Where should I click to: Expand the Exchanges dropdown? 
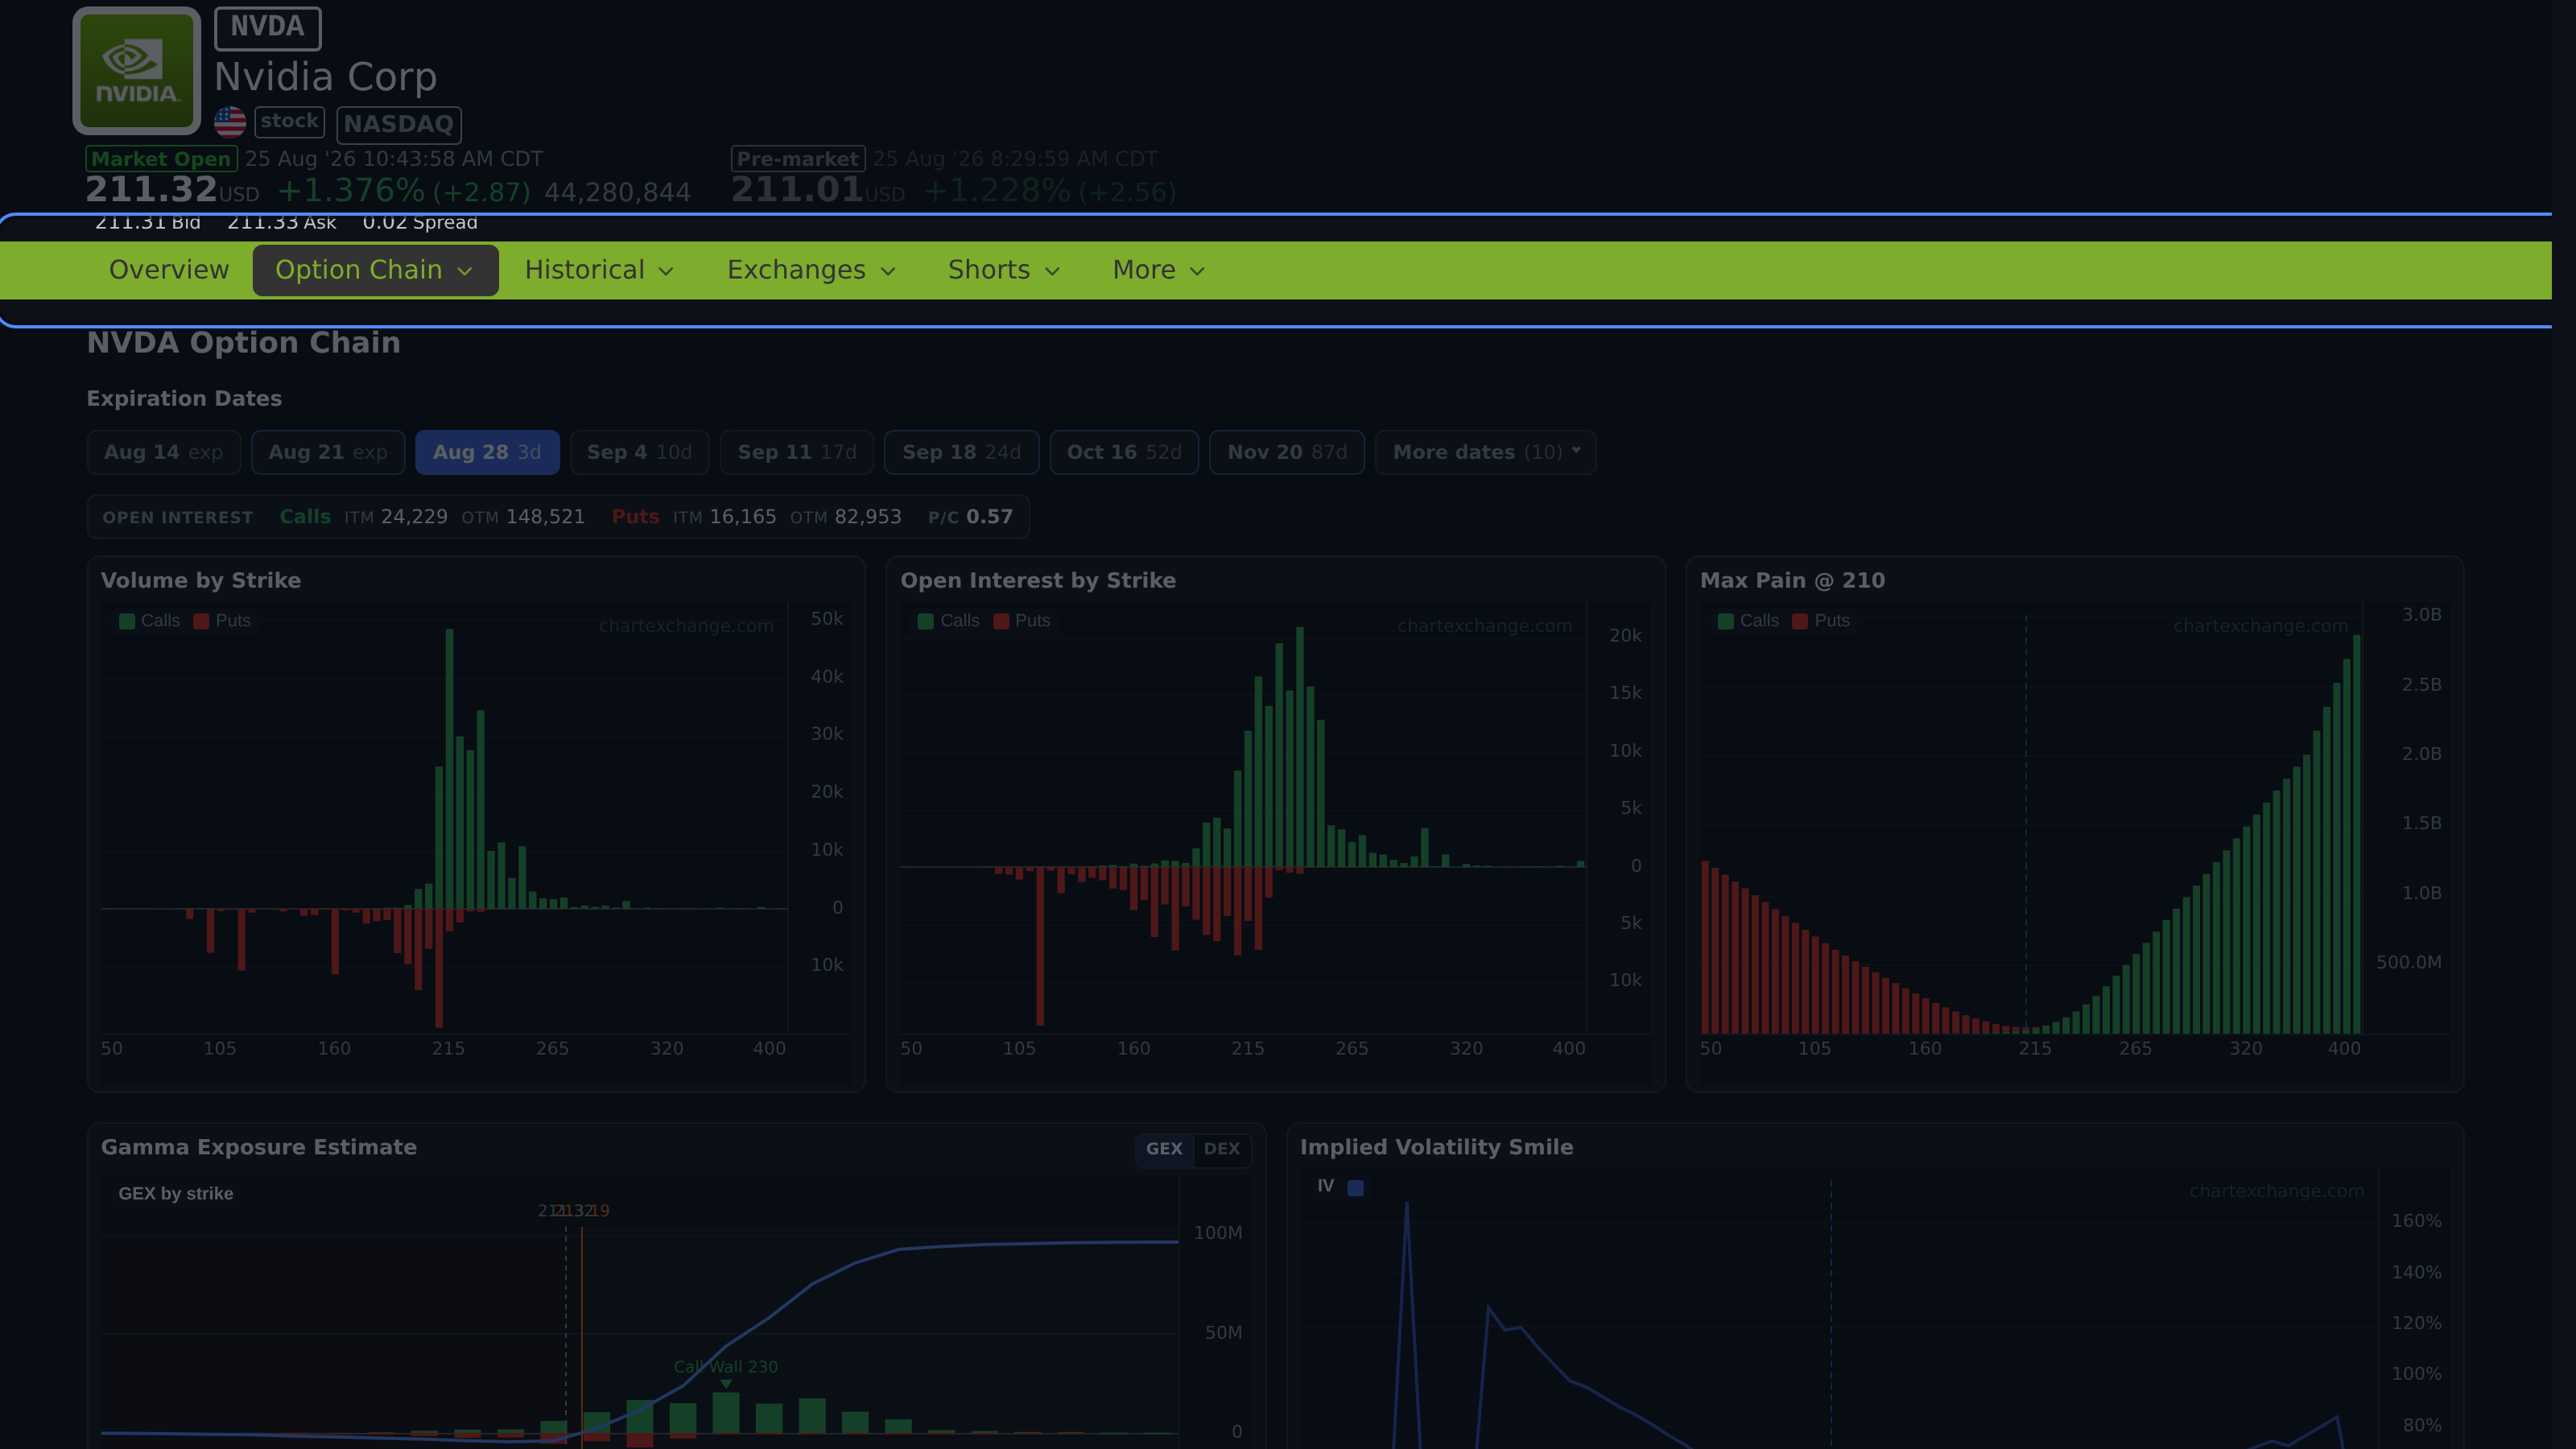pos(811,270)
